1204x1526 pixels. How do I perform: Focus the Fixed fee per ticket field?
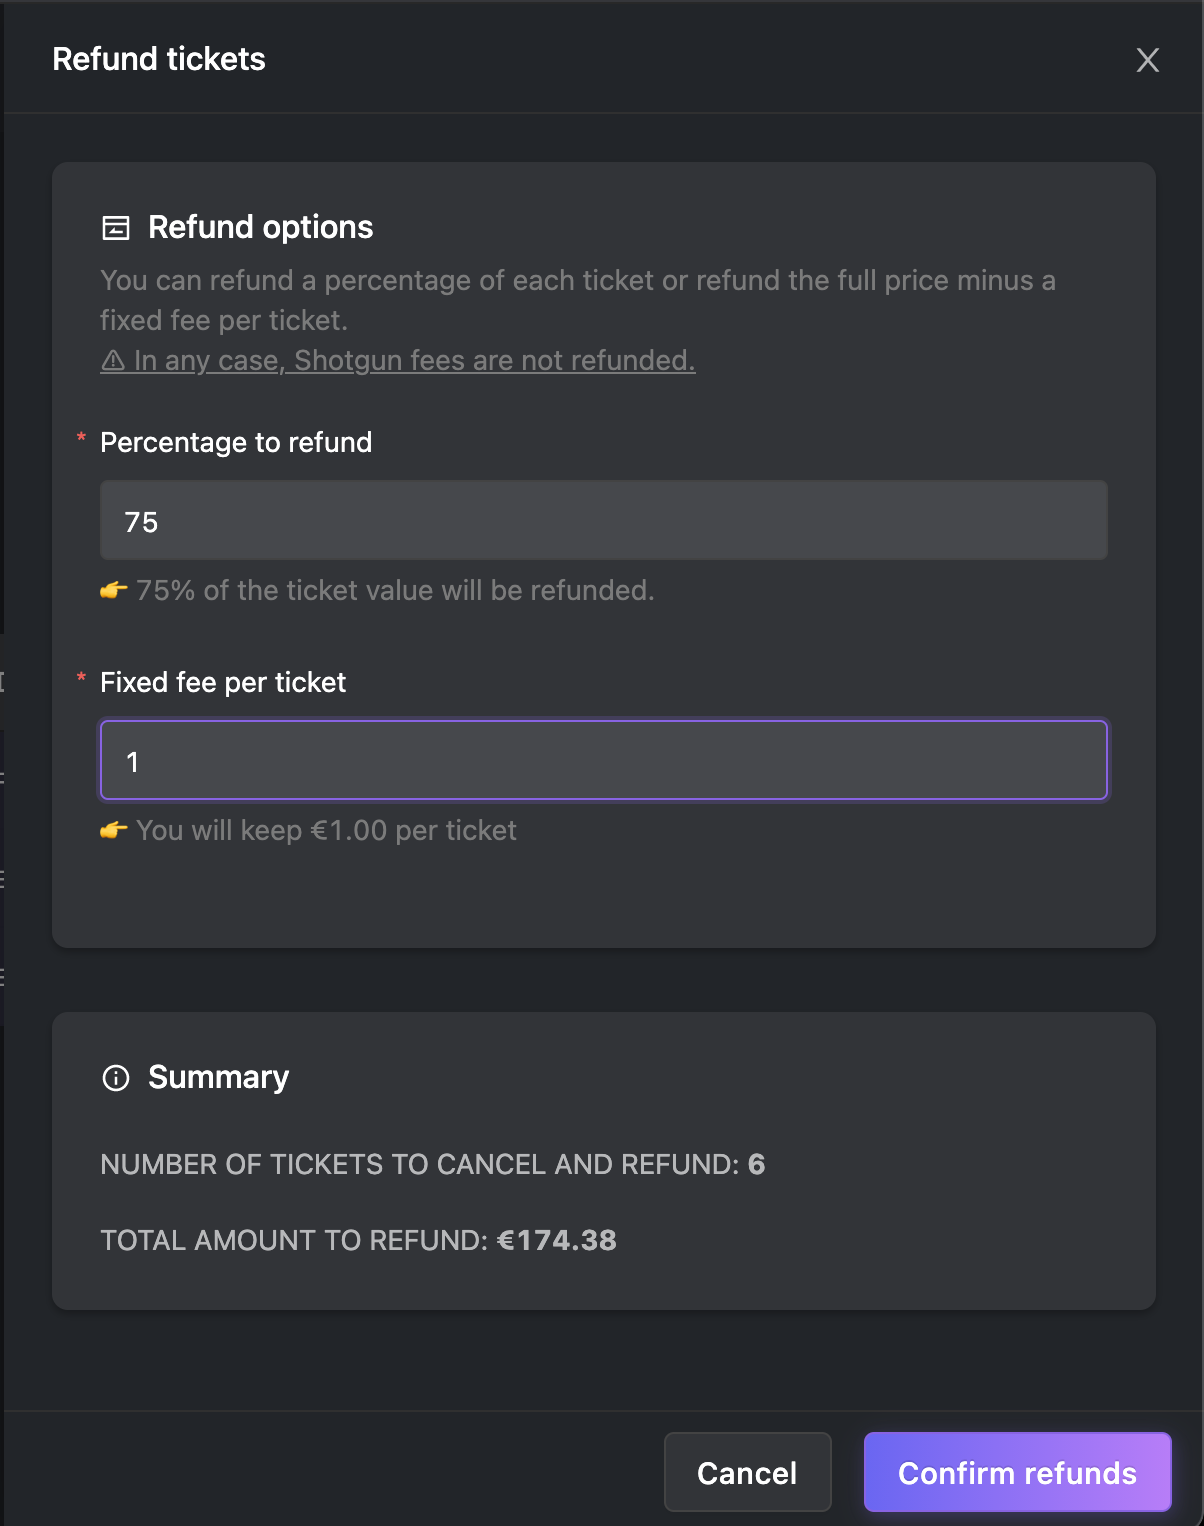[x=604, y=760]
